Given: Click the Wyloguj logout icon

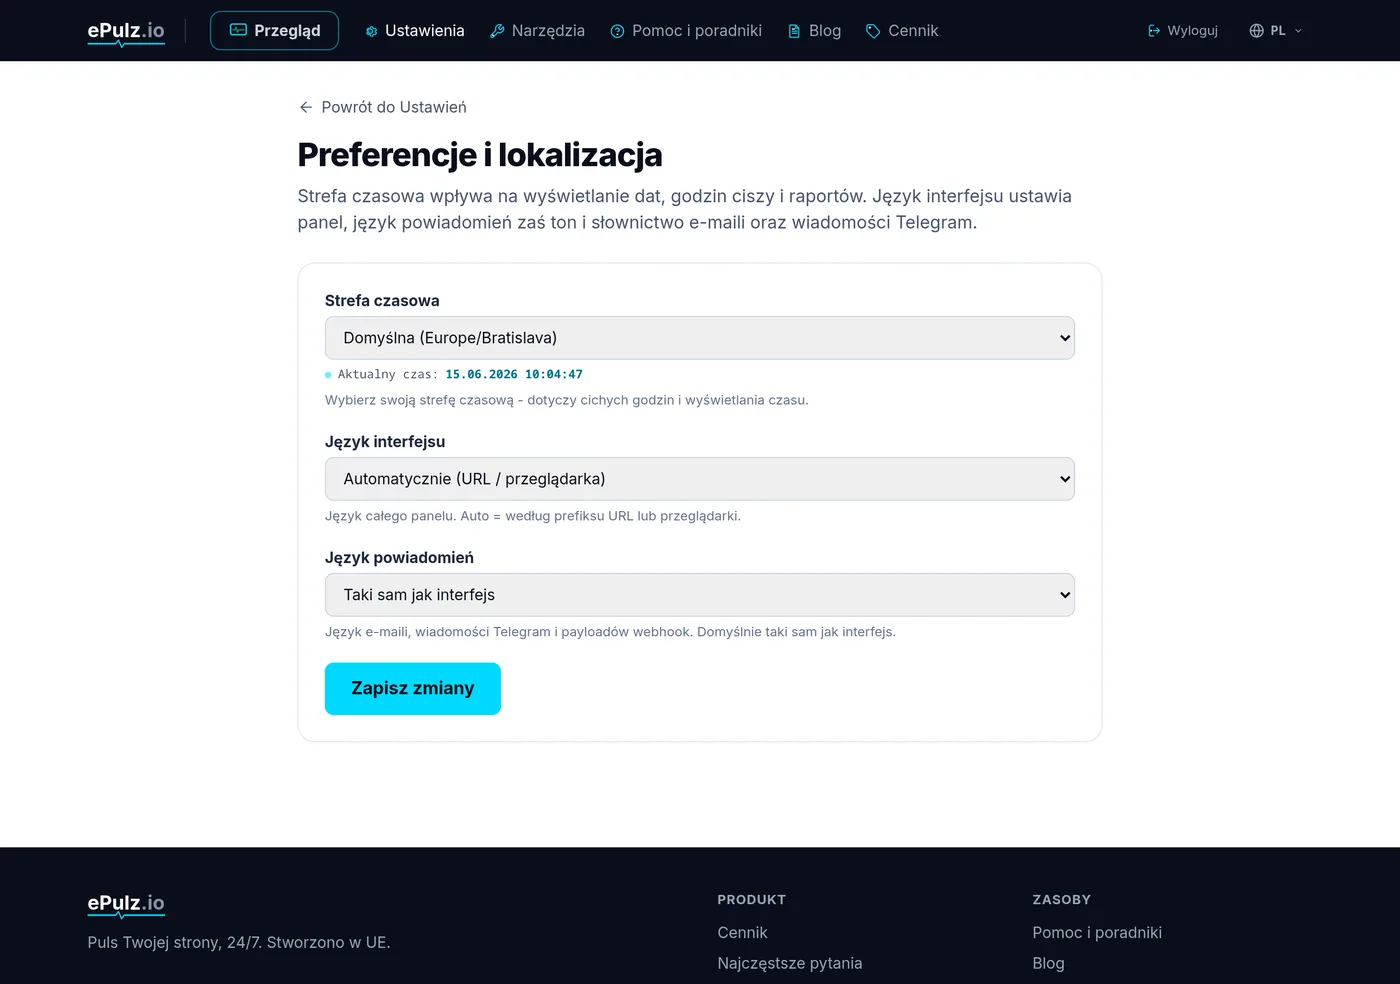Looking at the screenshot, I should pyautogui.click(x=1154, y=31).
